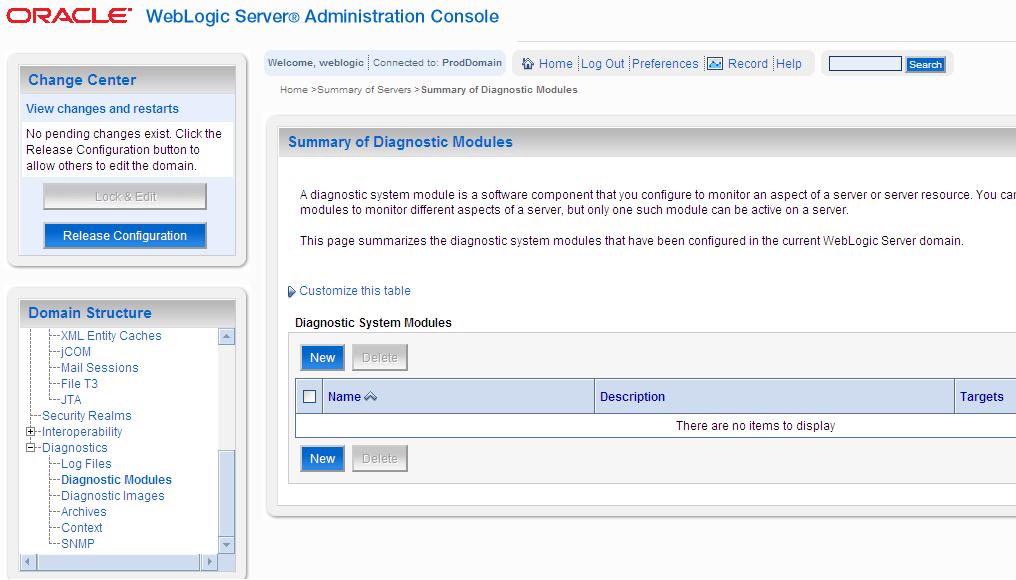Focus the search input field
The image size is (1016, 580).
tap(865, 64)
